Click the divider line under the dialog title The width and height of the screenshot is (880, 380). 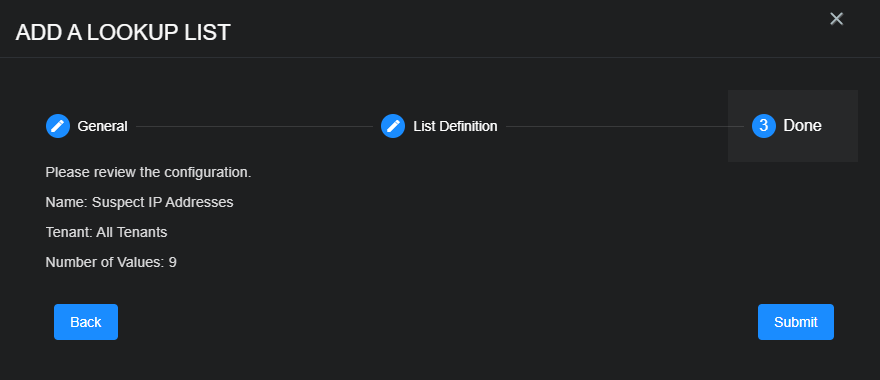(x=440, y=57)
